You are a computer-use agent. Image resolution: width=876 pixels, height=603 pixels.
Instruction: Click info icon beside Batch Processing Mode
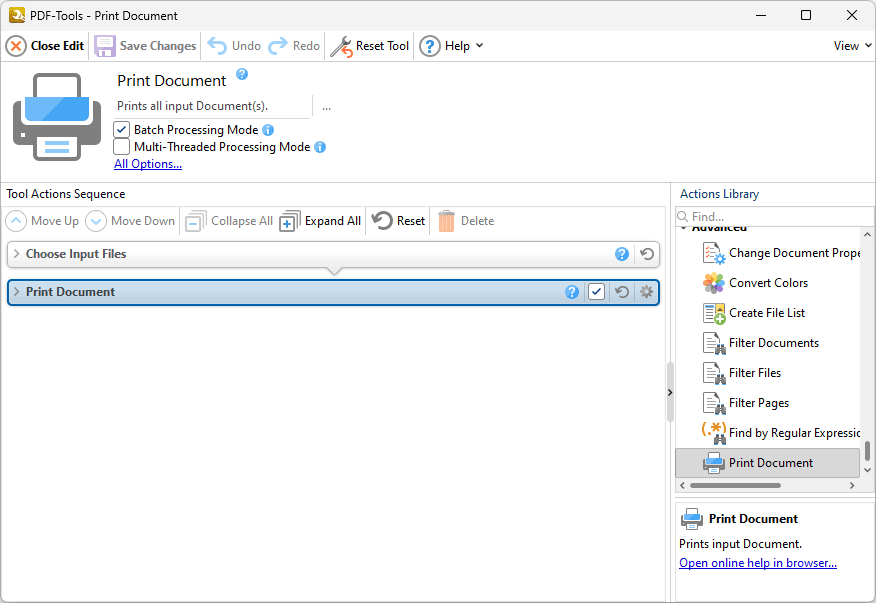tap(268, 130)
